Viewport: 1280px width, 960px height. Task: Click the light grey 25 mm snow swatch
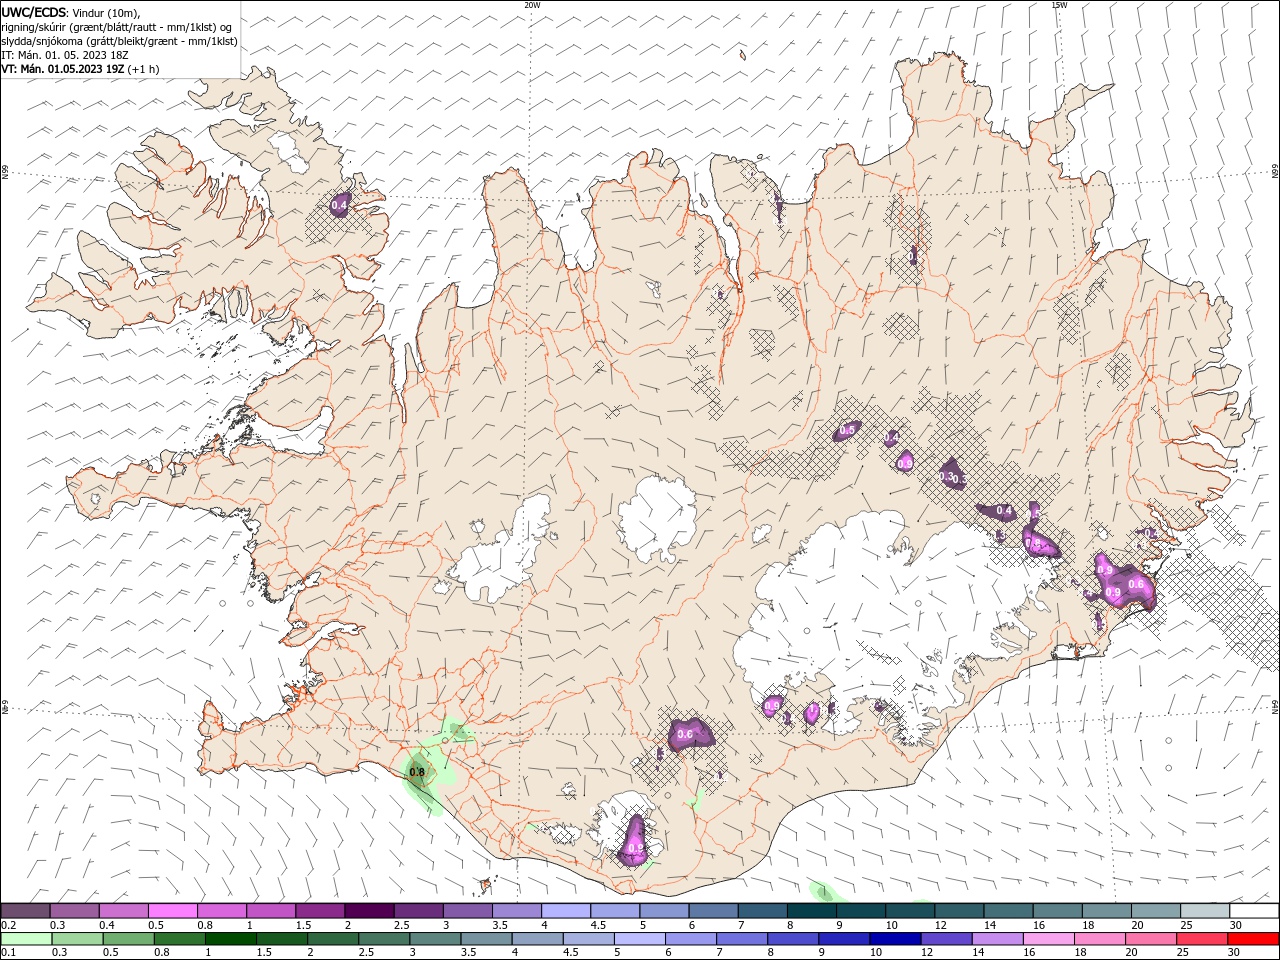point(1205,911)
